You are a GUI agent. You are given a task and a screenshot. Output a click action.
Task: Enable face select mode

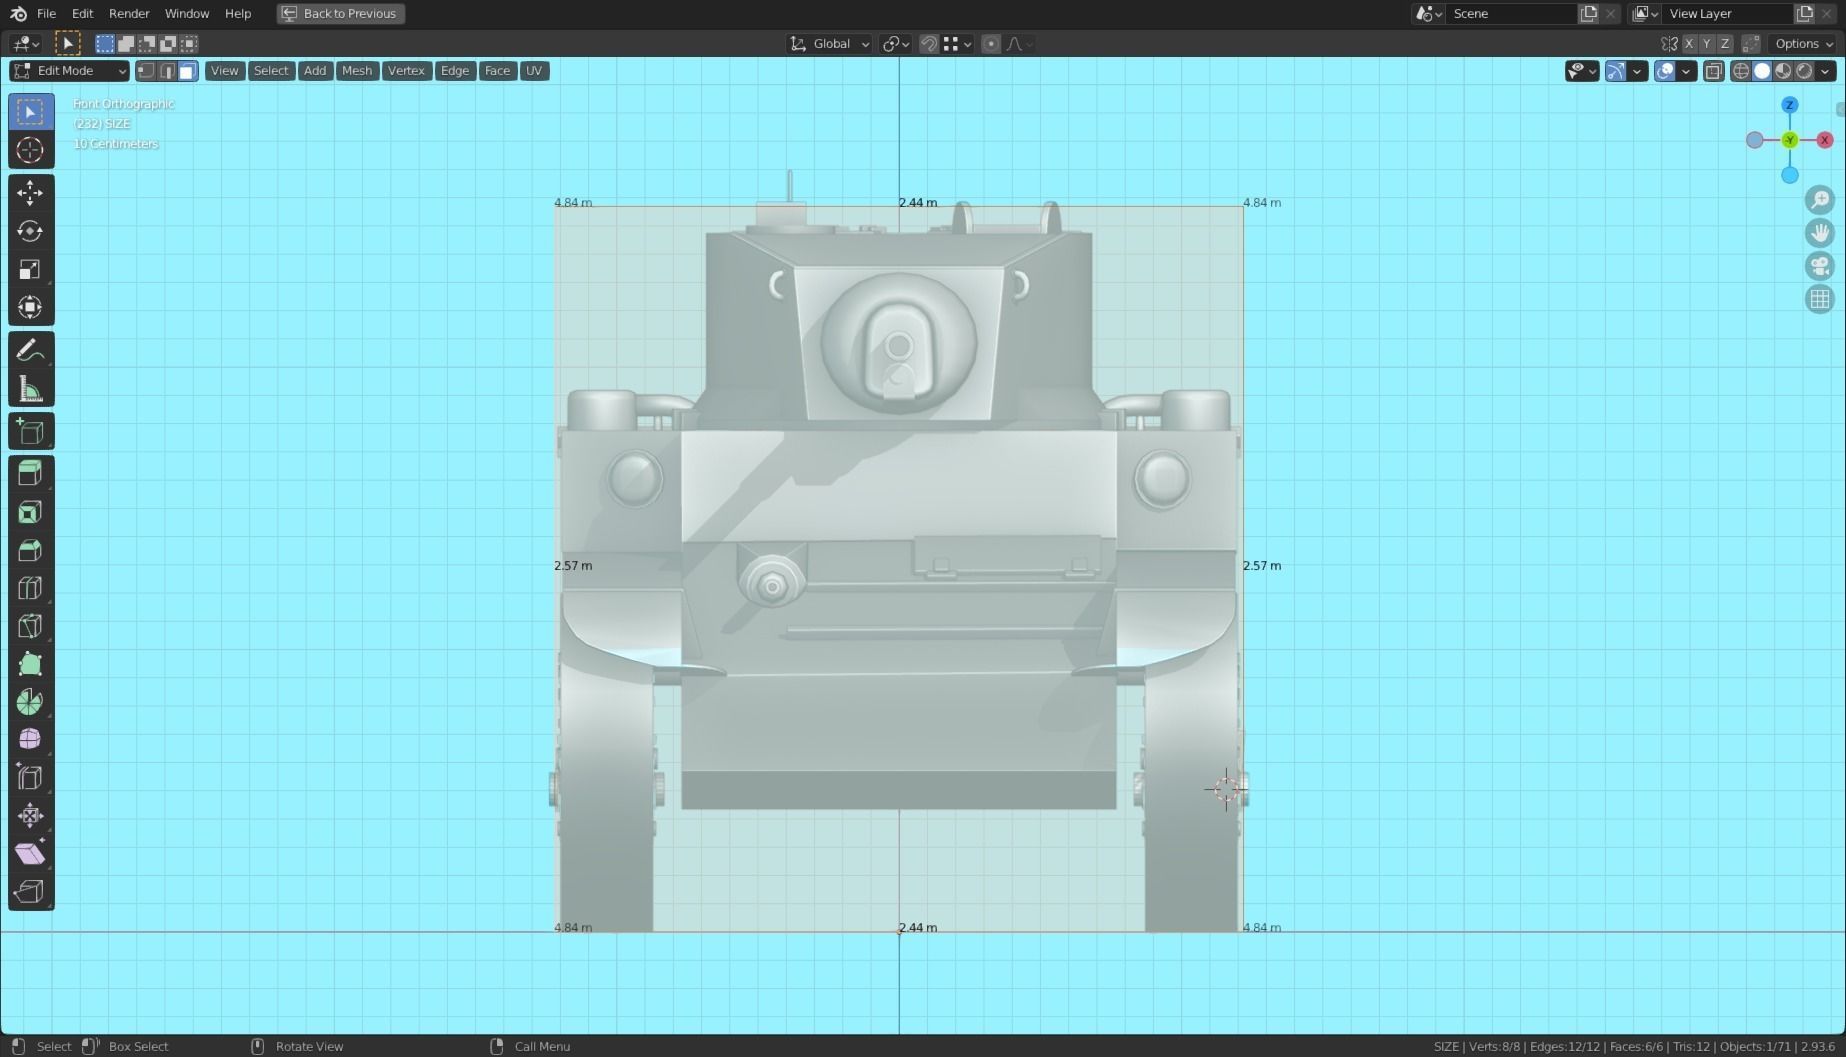tap(188, 70)
